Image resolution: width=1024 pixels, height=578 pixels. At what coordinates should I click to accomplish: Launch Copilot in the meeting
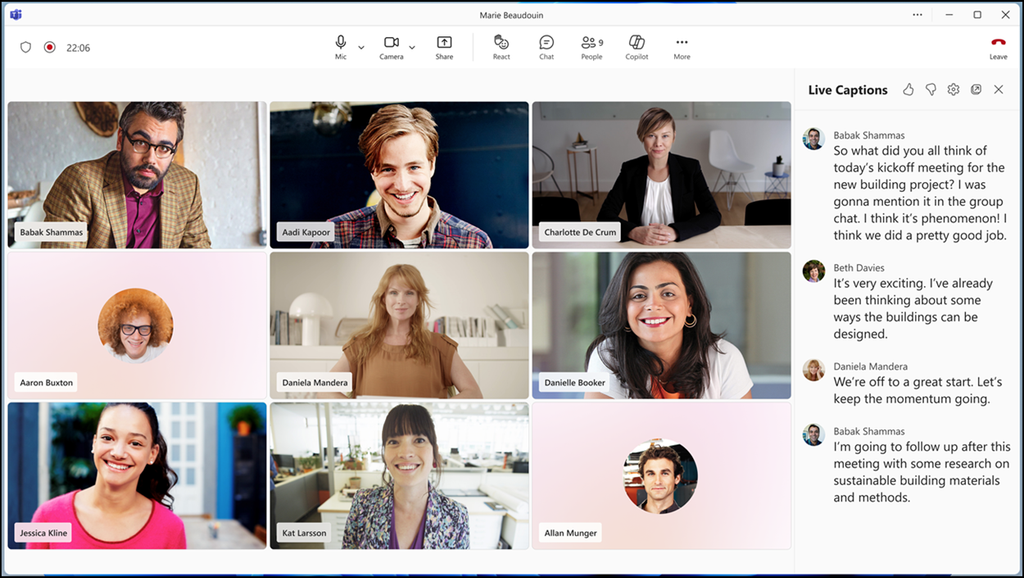click(x=637, y=47)
